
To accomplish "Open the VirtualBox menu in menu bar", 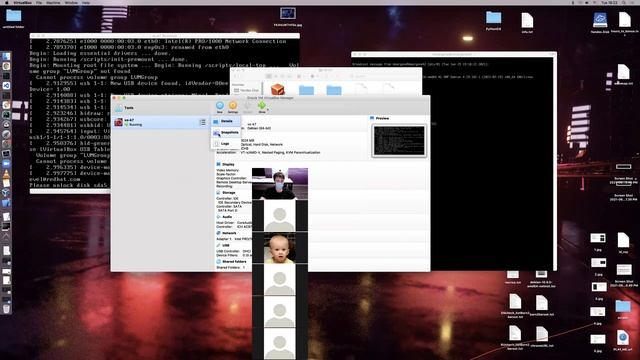I will pos(22,2).
